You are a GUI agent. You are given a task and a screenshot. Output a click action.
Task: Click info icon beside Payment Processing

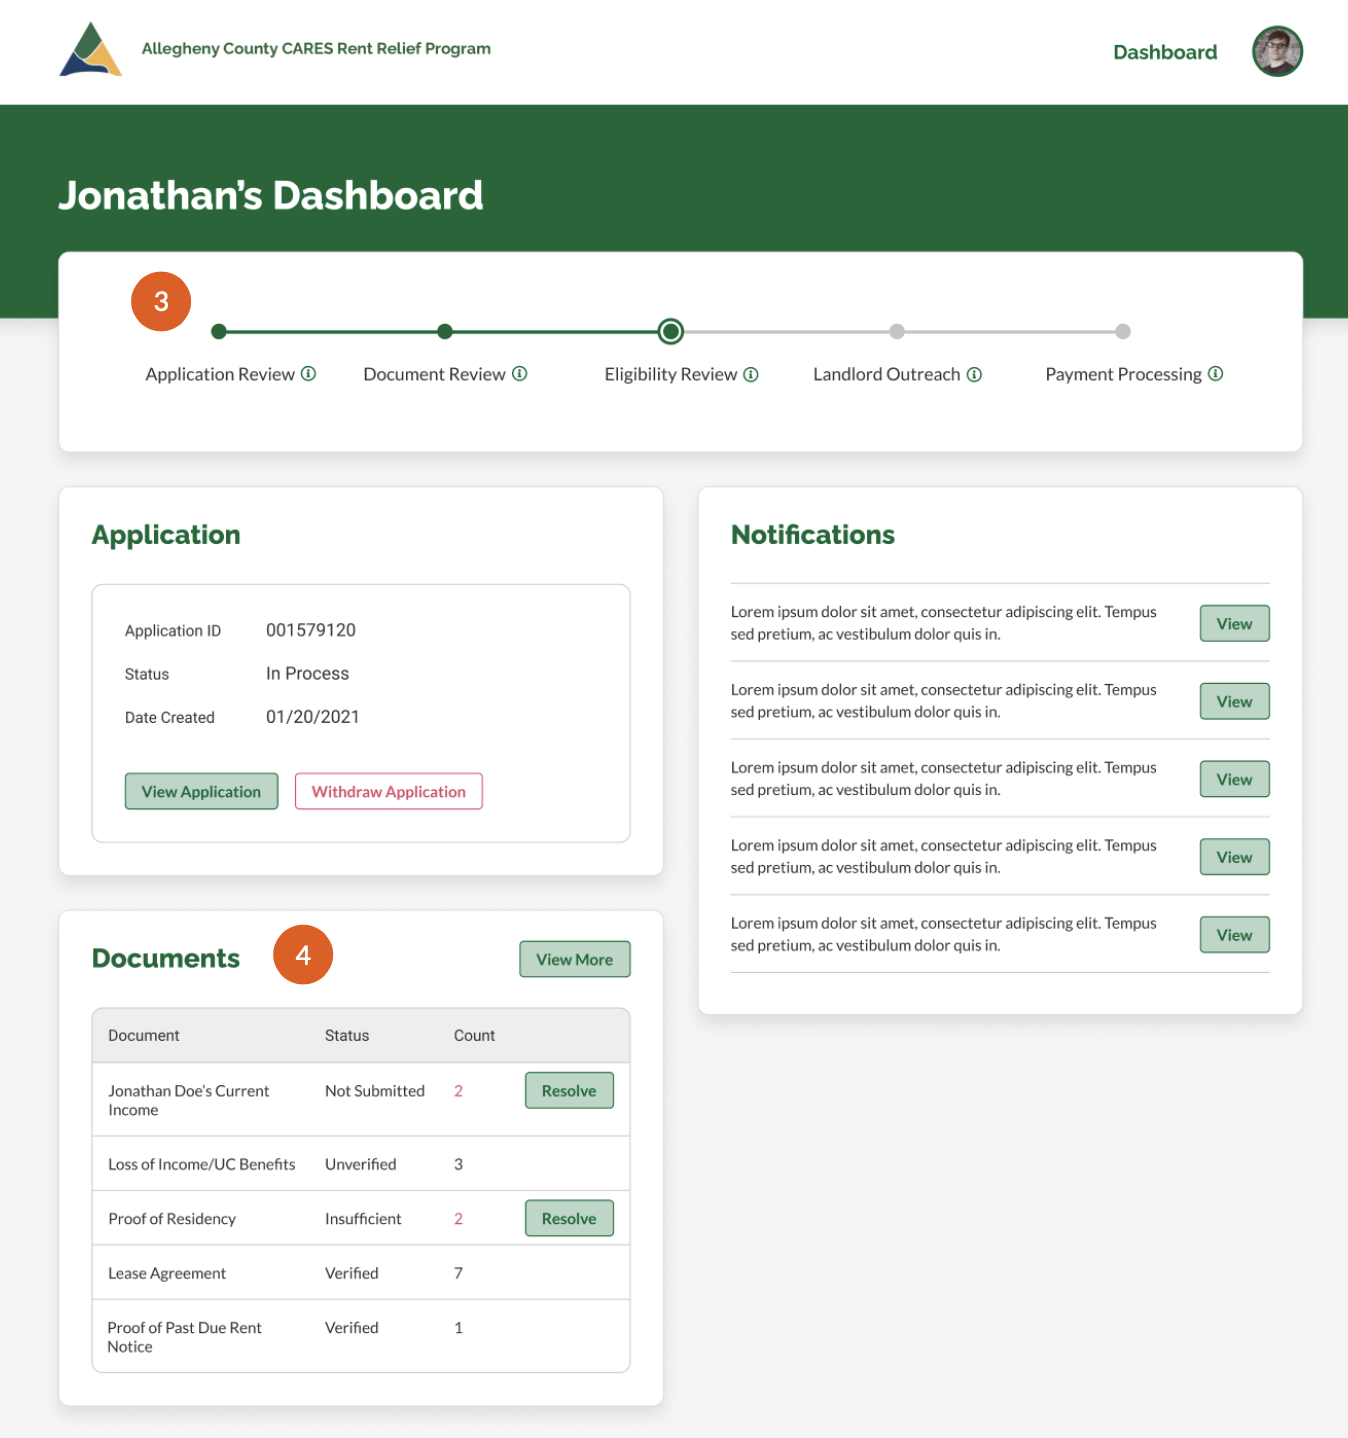1216,374
